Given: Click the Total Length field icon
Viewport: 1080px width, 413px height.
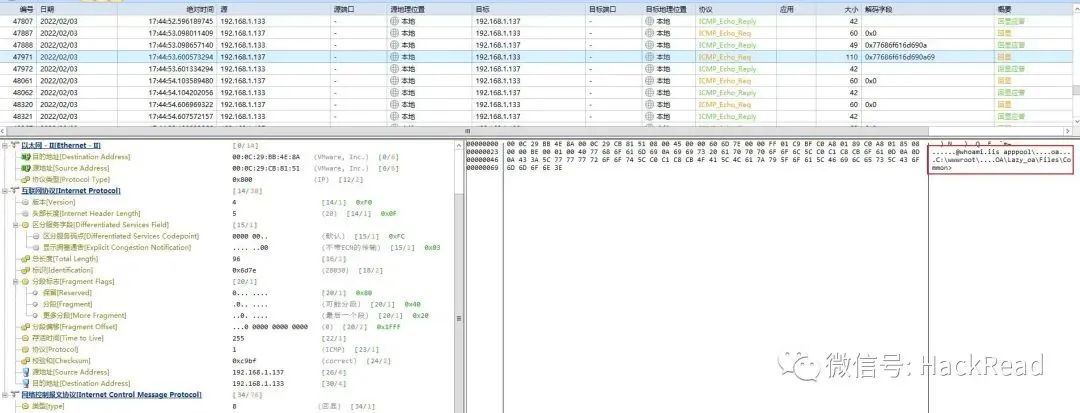Looking at the screenshot, I should point(25,259).
